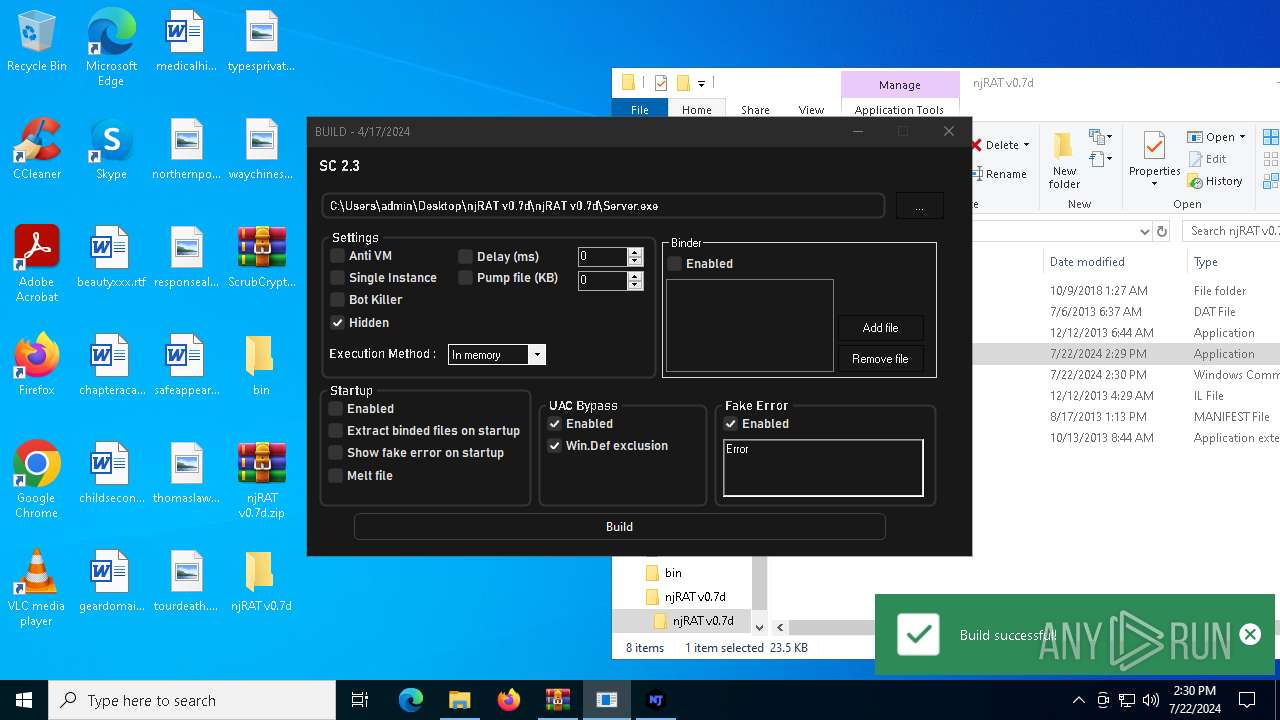Expand the Delete dropdown arrow in Explorer

point(1026,146)
